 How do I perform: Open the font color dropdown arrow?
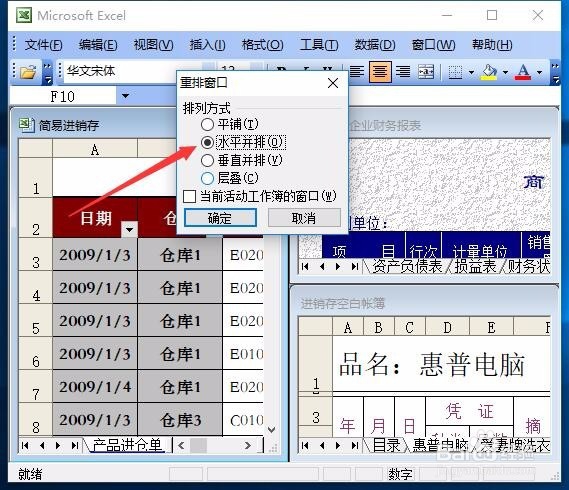point(539,72)
